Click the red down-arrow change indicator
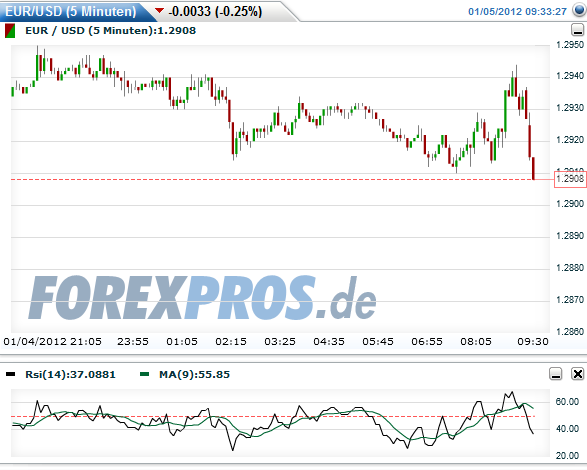Screen dimensions: 587x470 pyautogui.click(x=159, y=10)
